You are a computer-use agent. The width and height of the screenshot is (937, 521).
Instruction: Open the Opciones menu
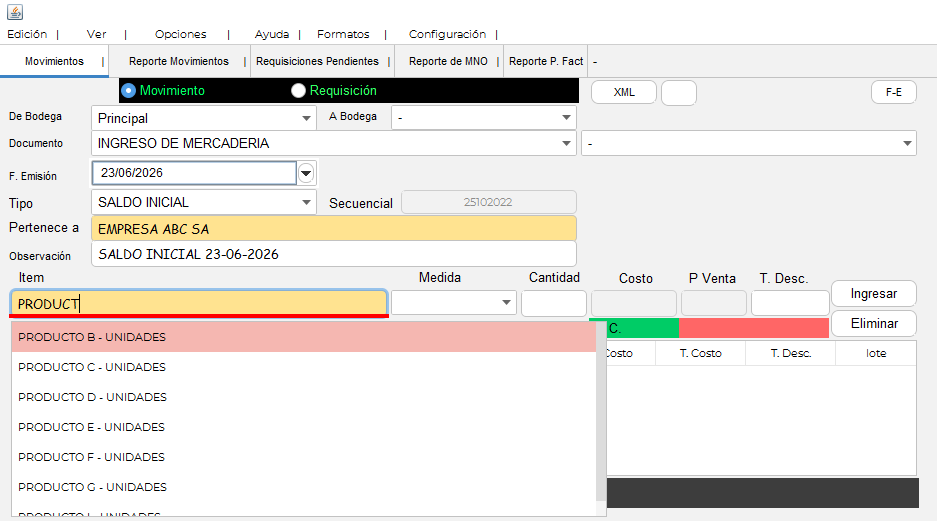[180, 34]
